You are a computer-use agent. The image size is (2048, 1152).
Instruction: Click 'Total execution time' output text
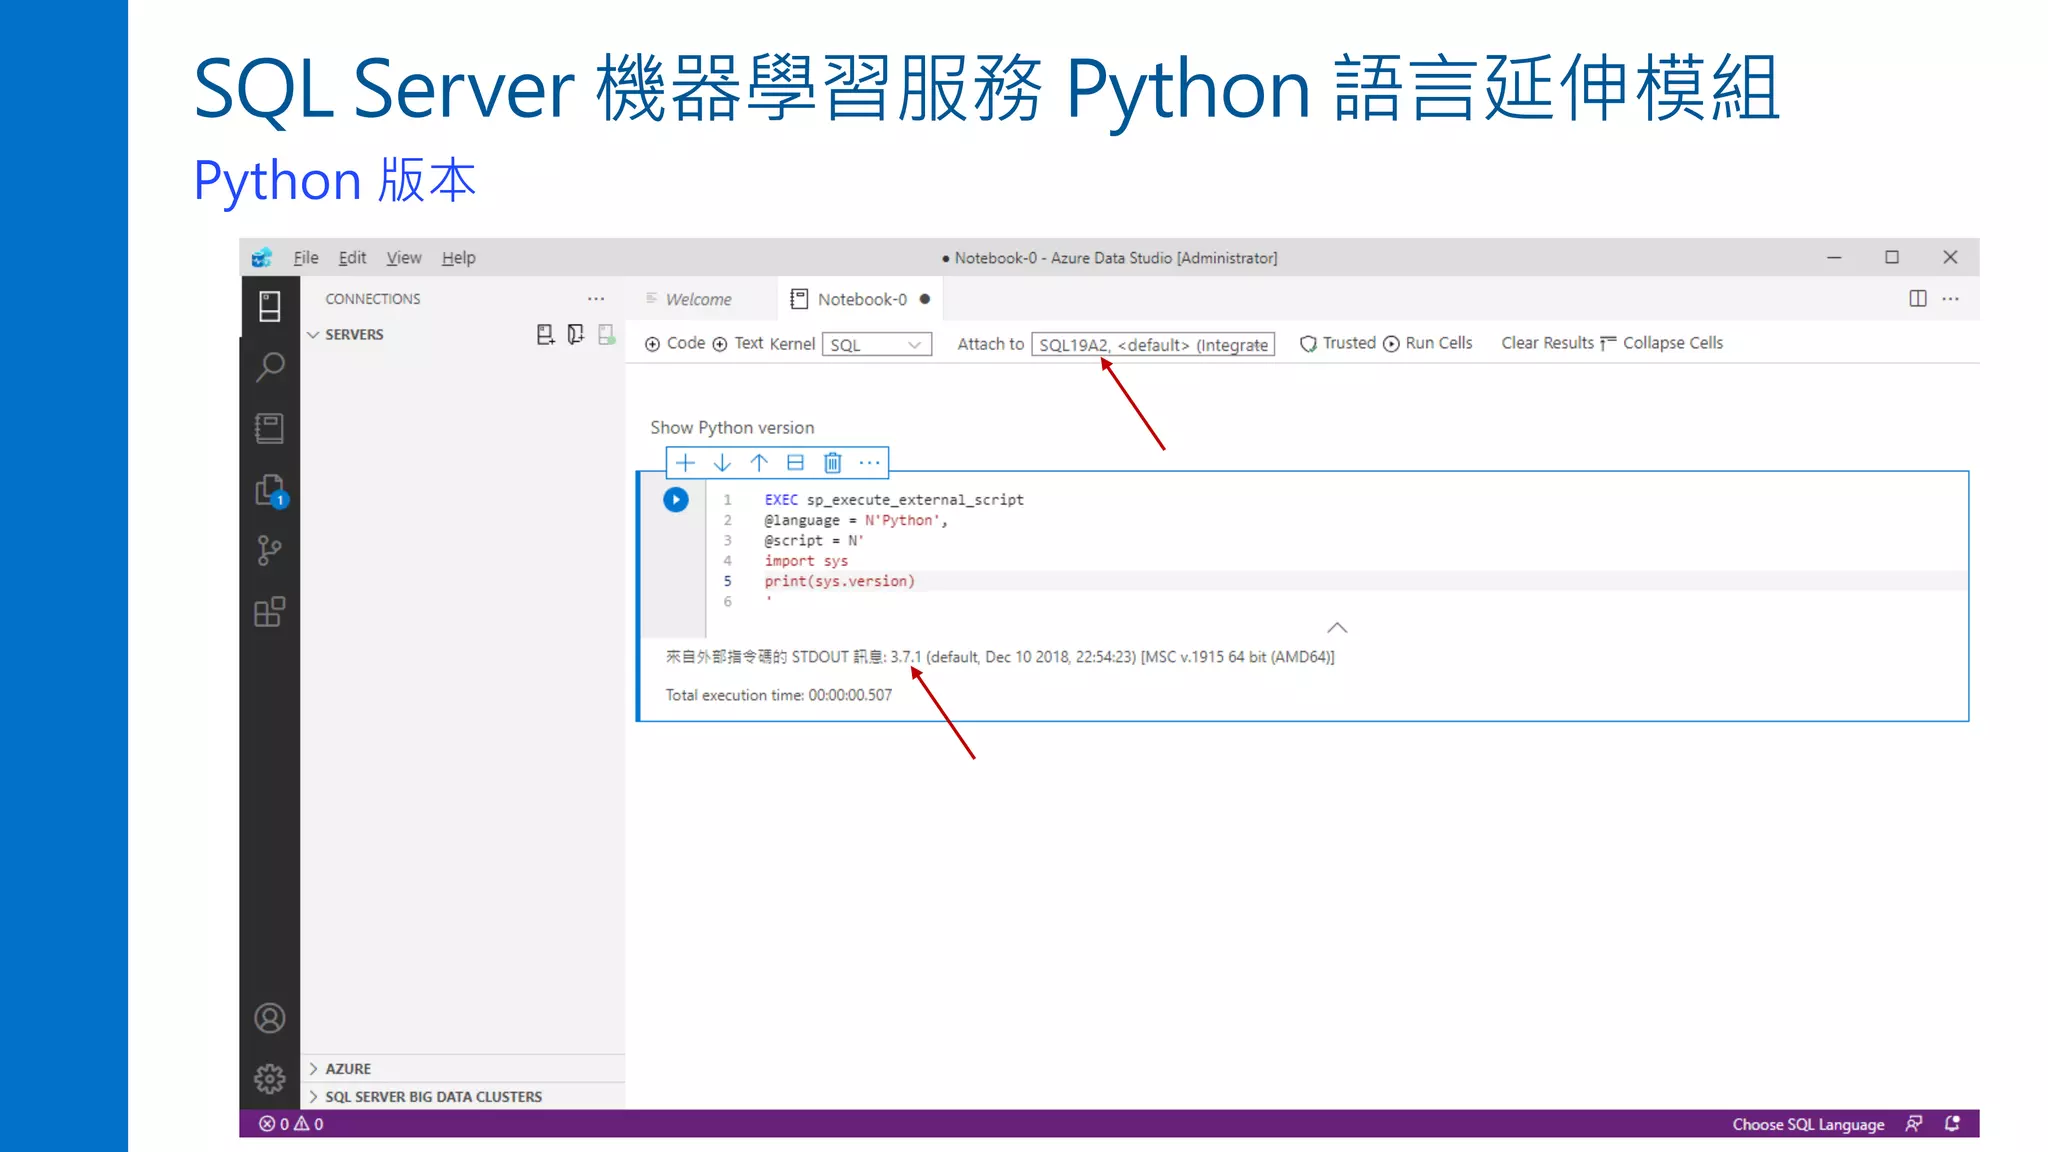(779, 695)
